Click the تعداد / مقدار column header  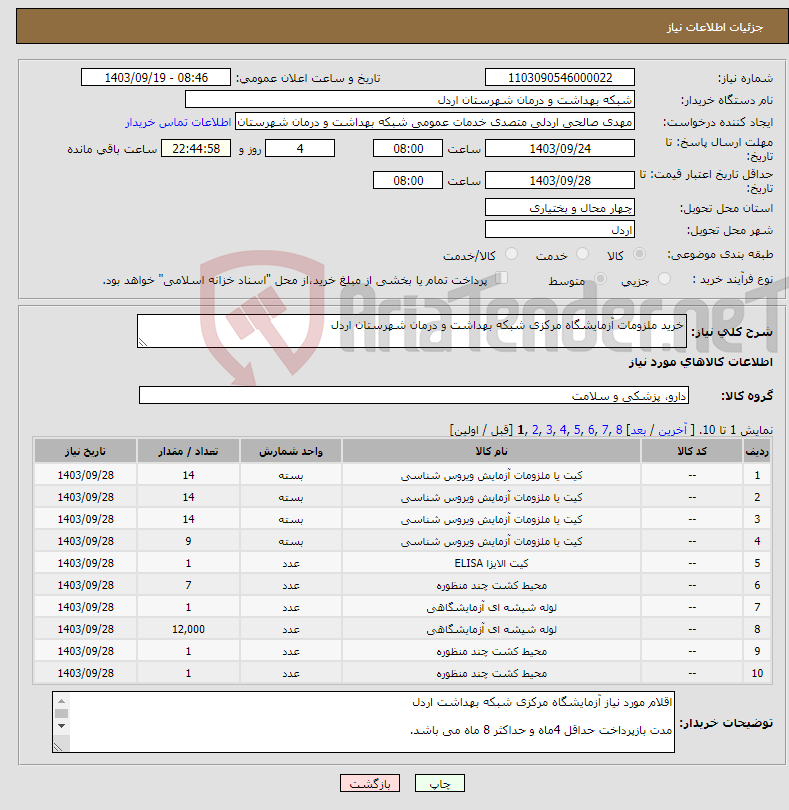tap(188, 451)
